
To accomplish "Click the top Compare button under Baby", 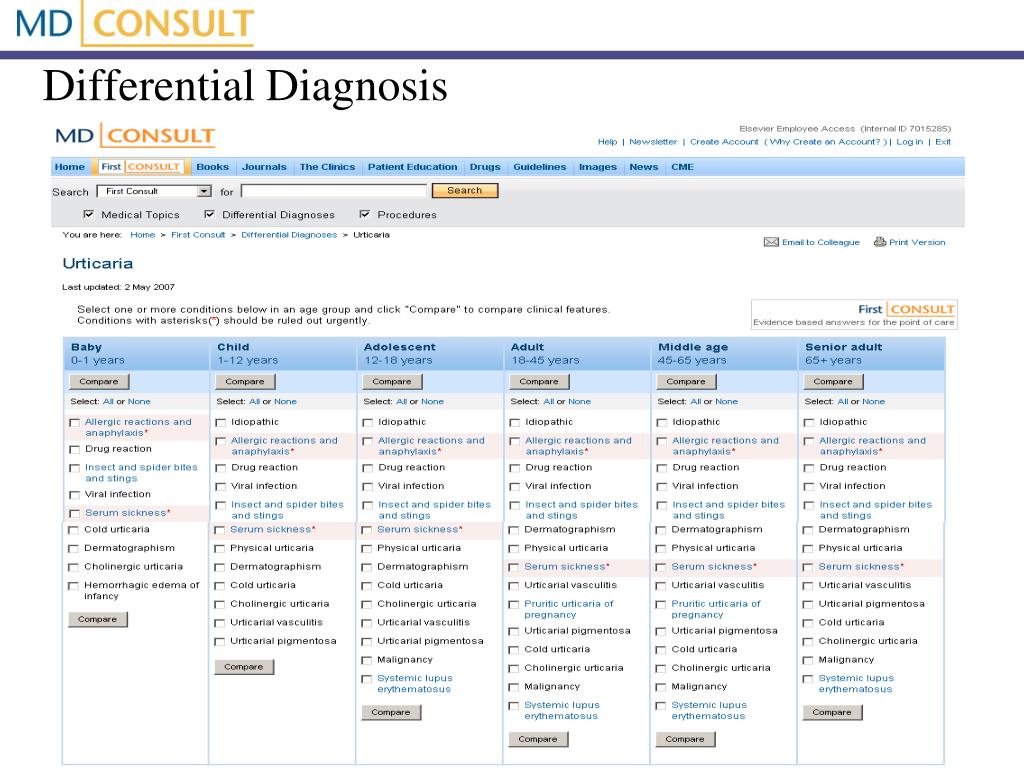I will tap(99, 381).
